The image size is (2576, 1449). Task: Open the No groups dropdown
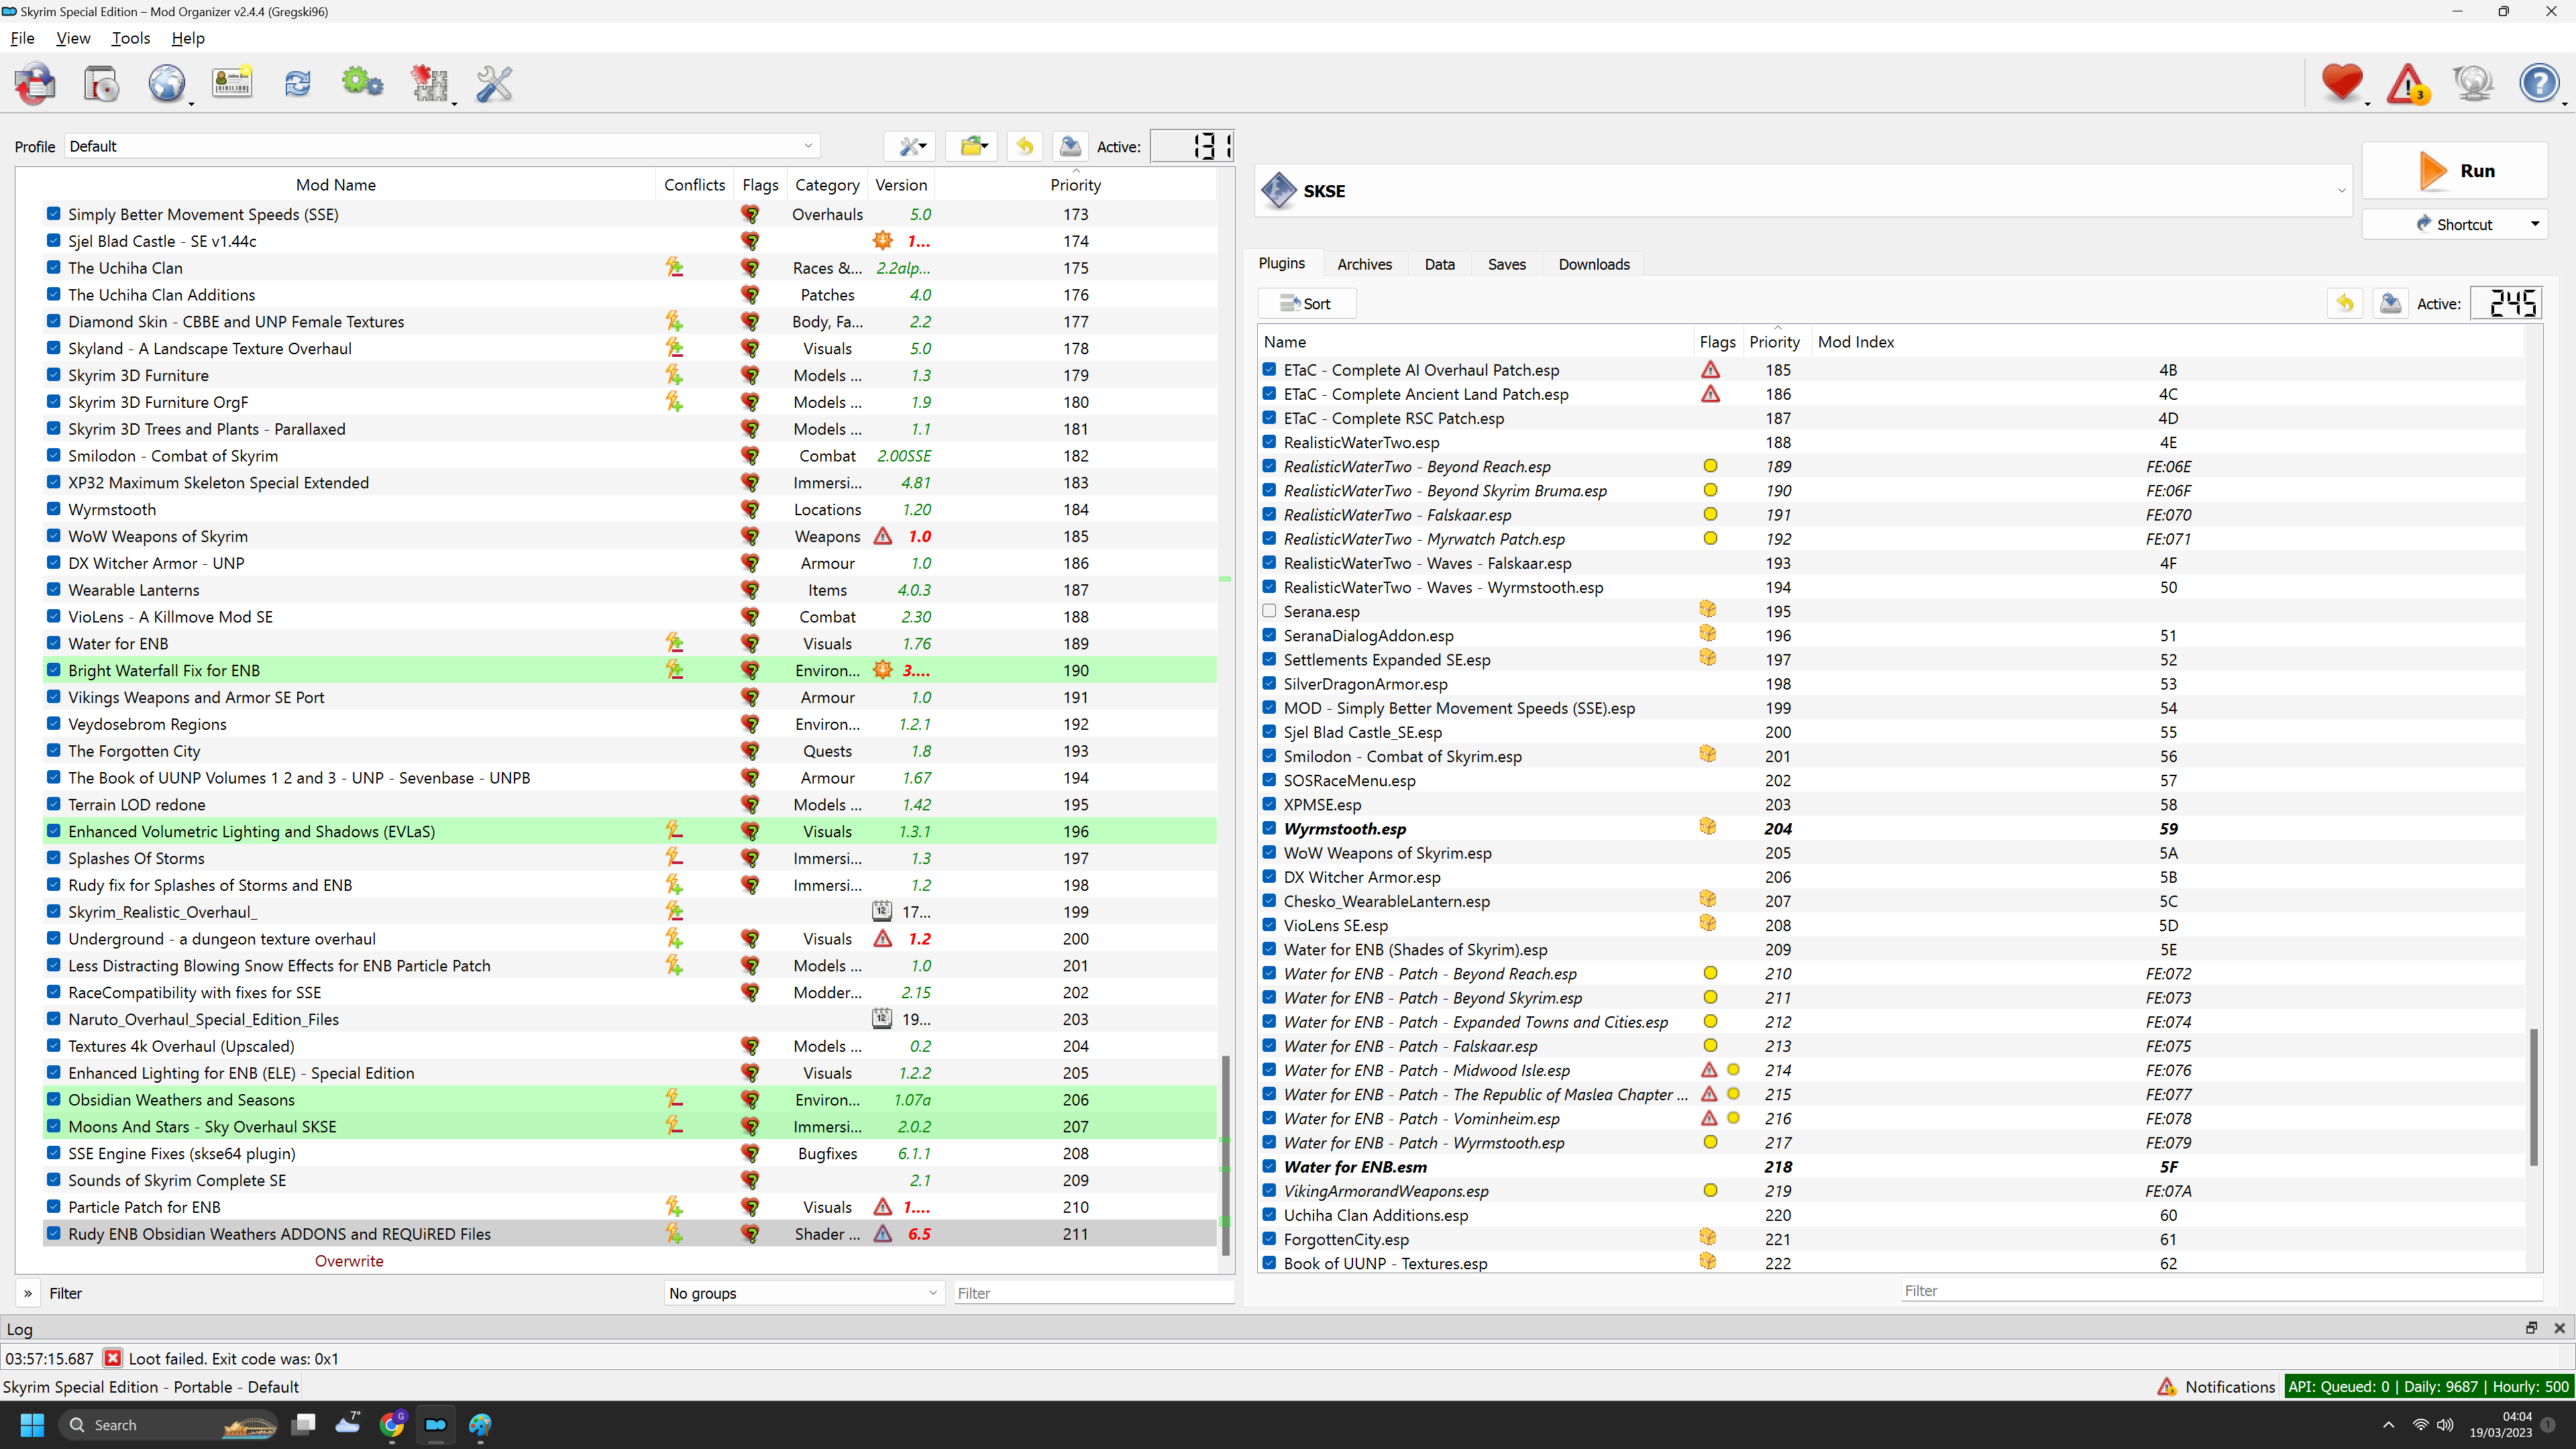[803, 1292]
